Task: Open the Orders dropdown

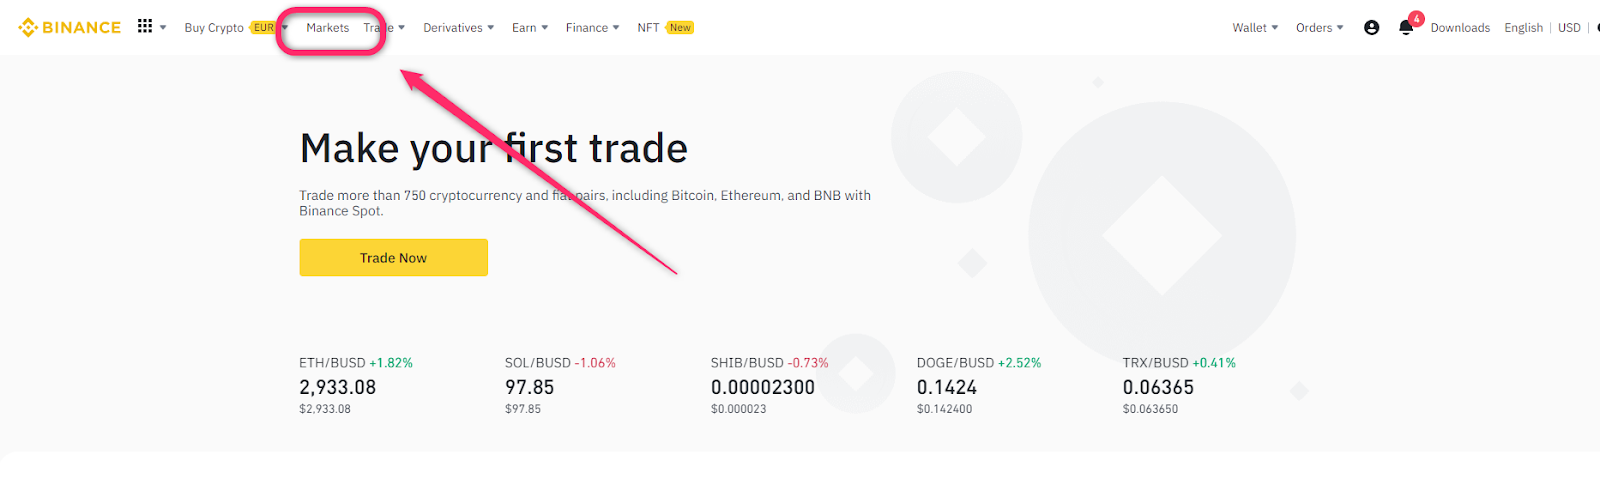Action: (x=1319, y=28)
